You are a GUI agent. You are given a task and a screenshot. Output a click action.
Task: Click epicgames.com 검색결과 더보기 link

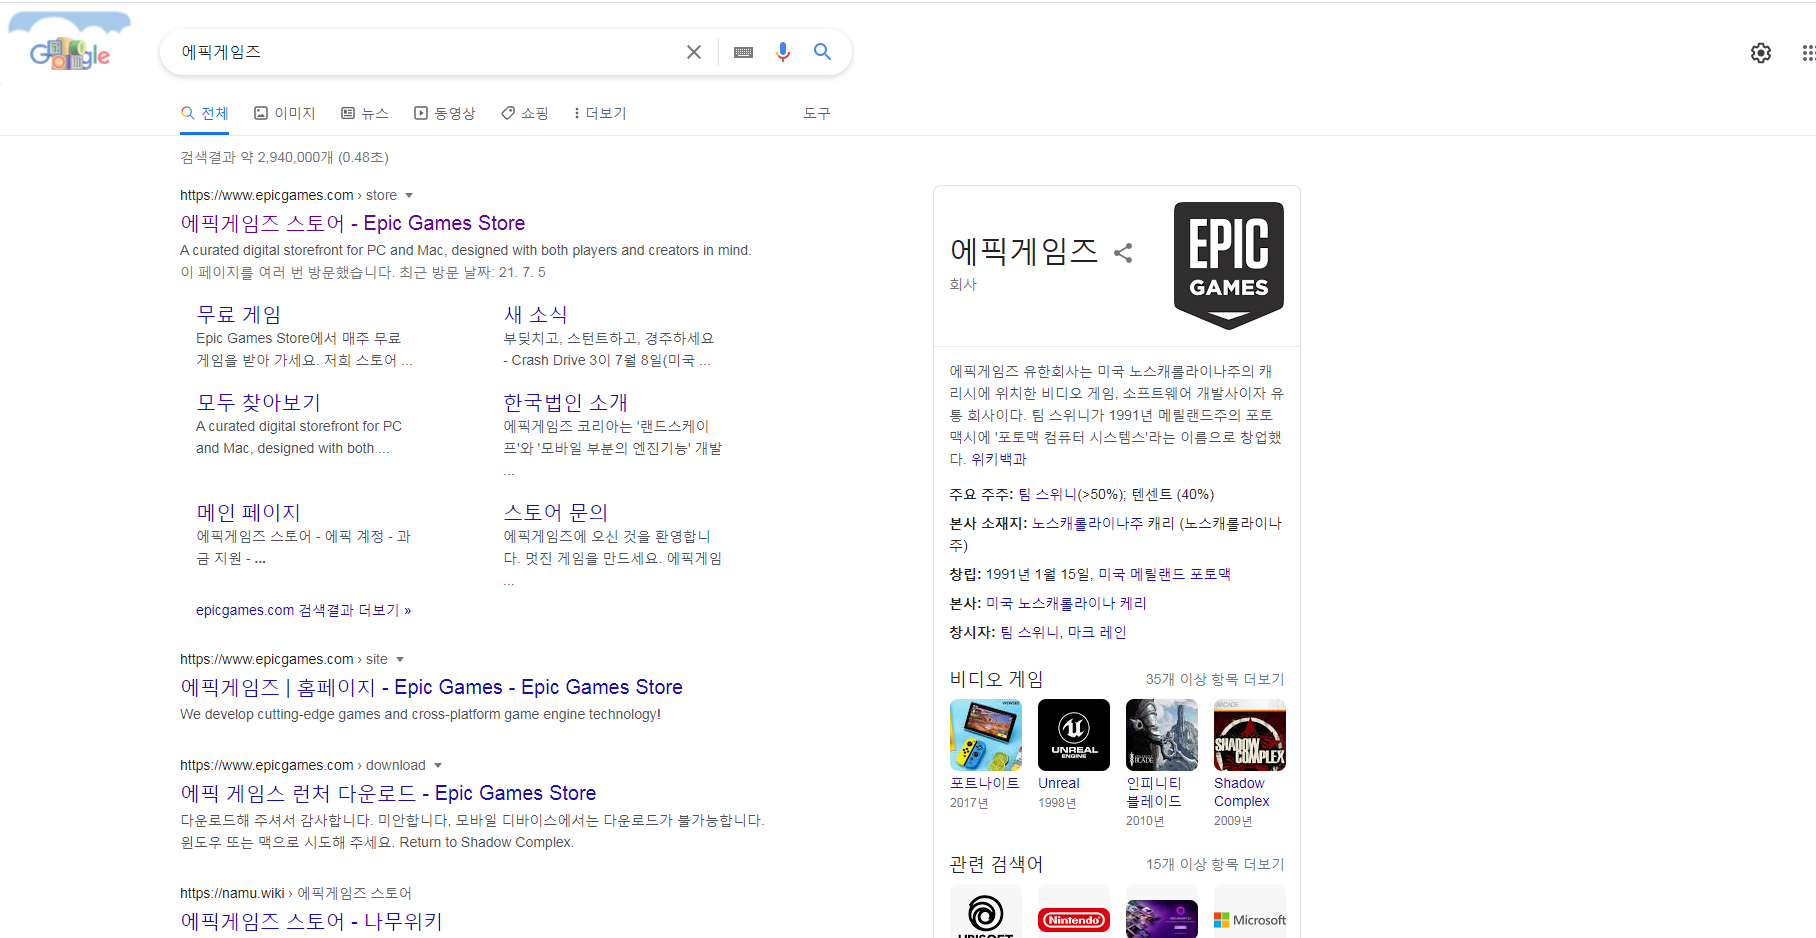(x=304, y=610)
